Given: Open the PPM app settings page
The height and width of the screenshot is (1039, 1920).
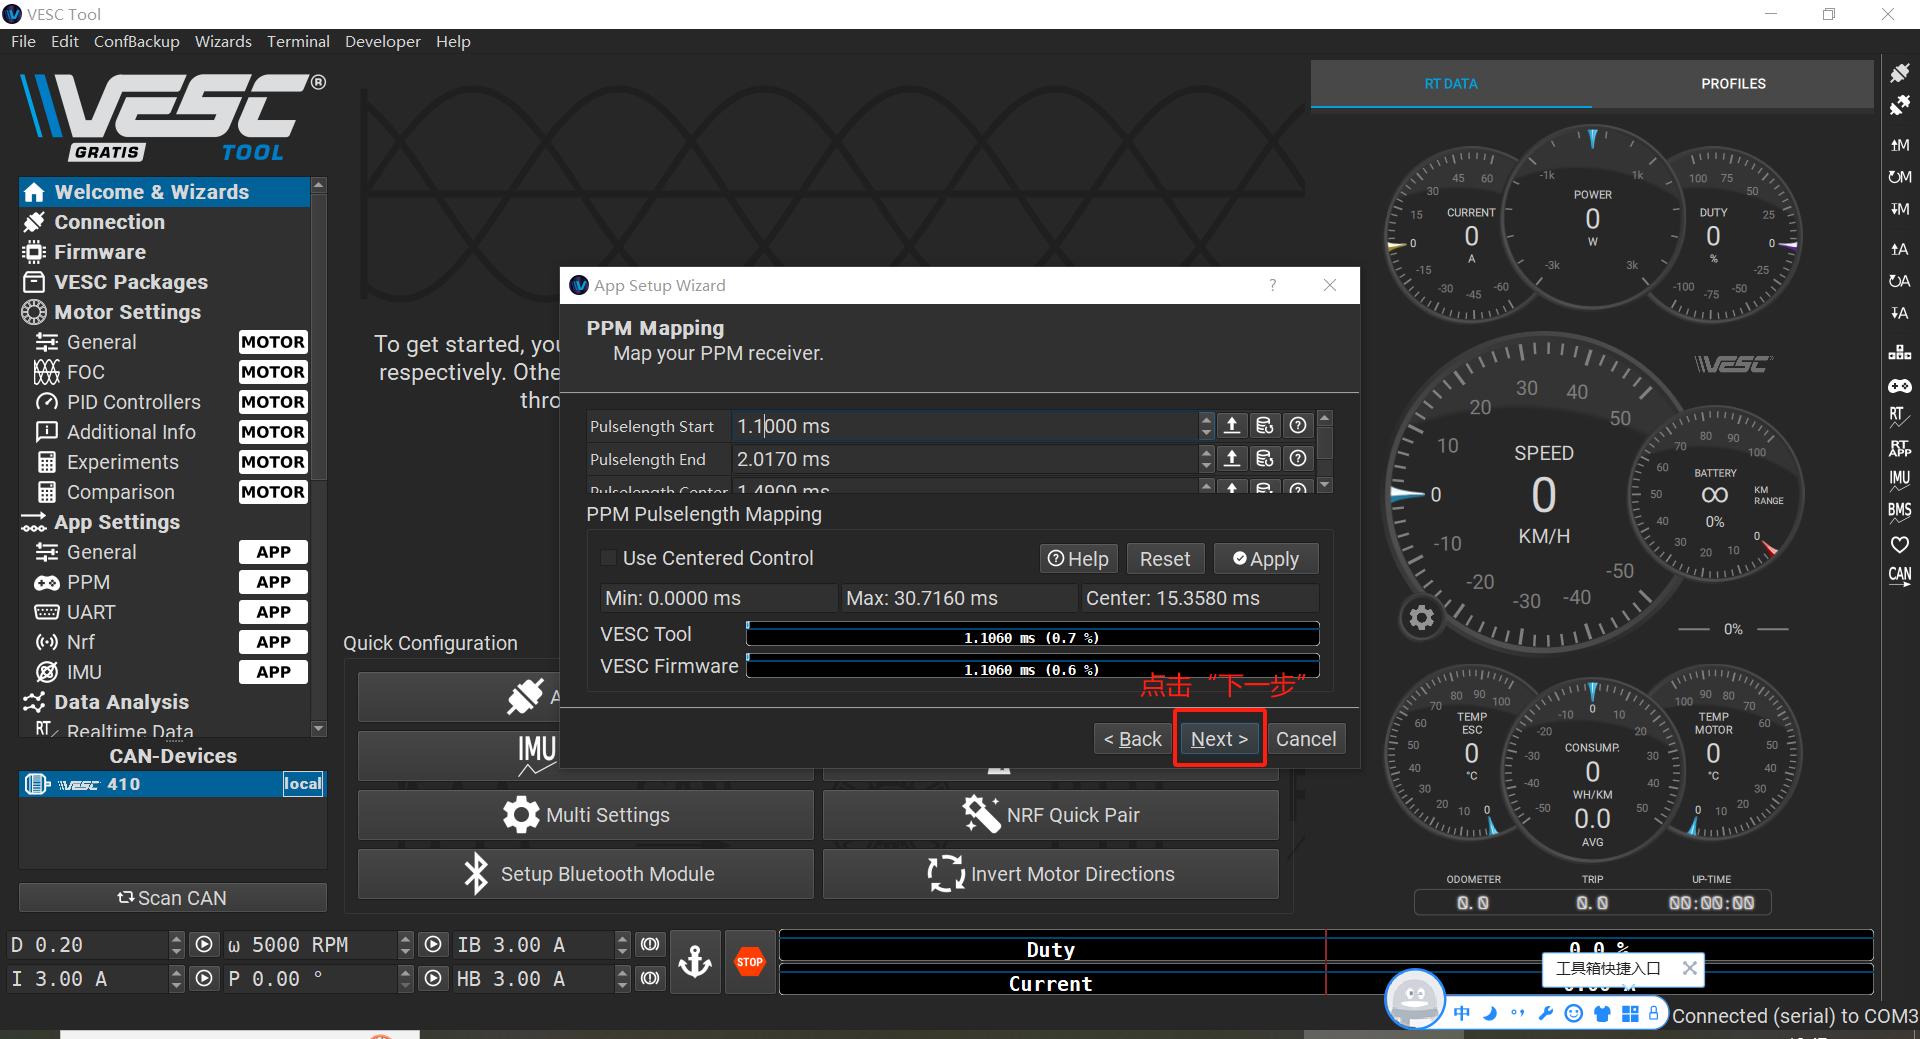Looking at the screenshot, I should point(88,582).
